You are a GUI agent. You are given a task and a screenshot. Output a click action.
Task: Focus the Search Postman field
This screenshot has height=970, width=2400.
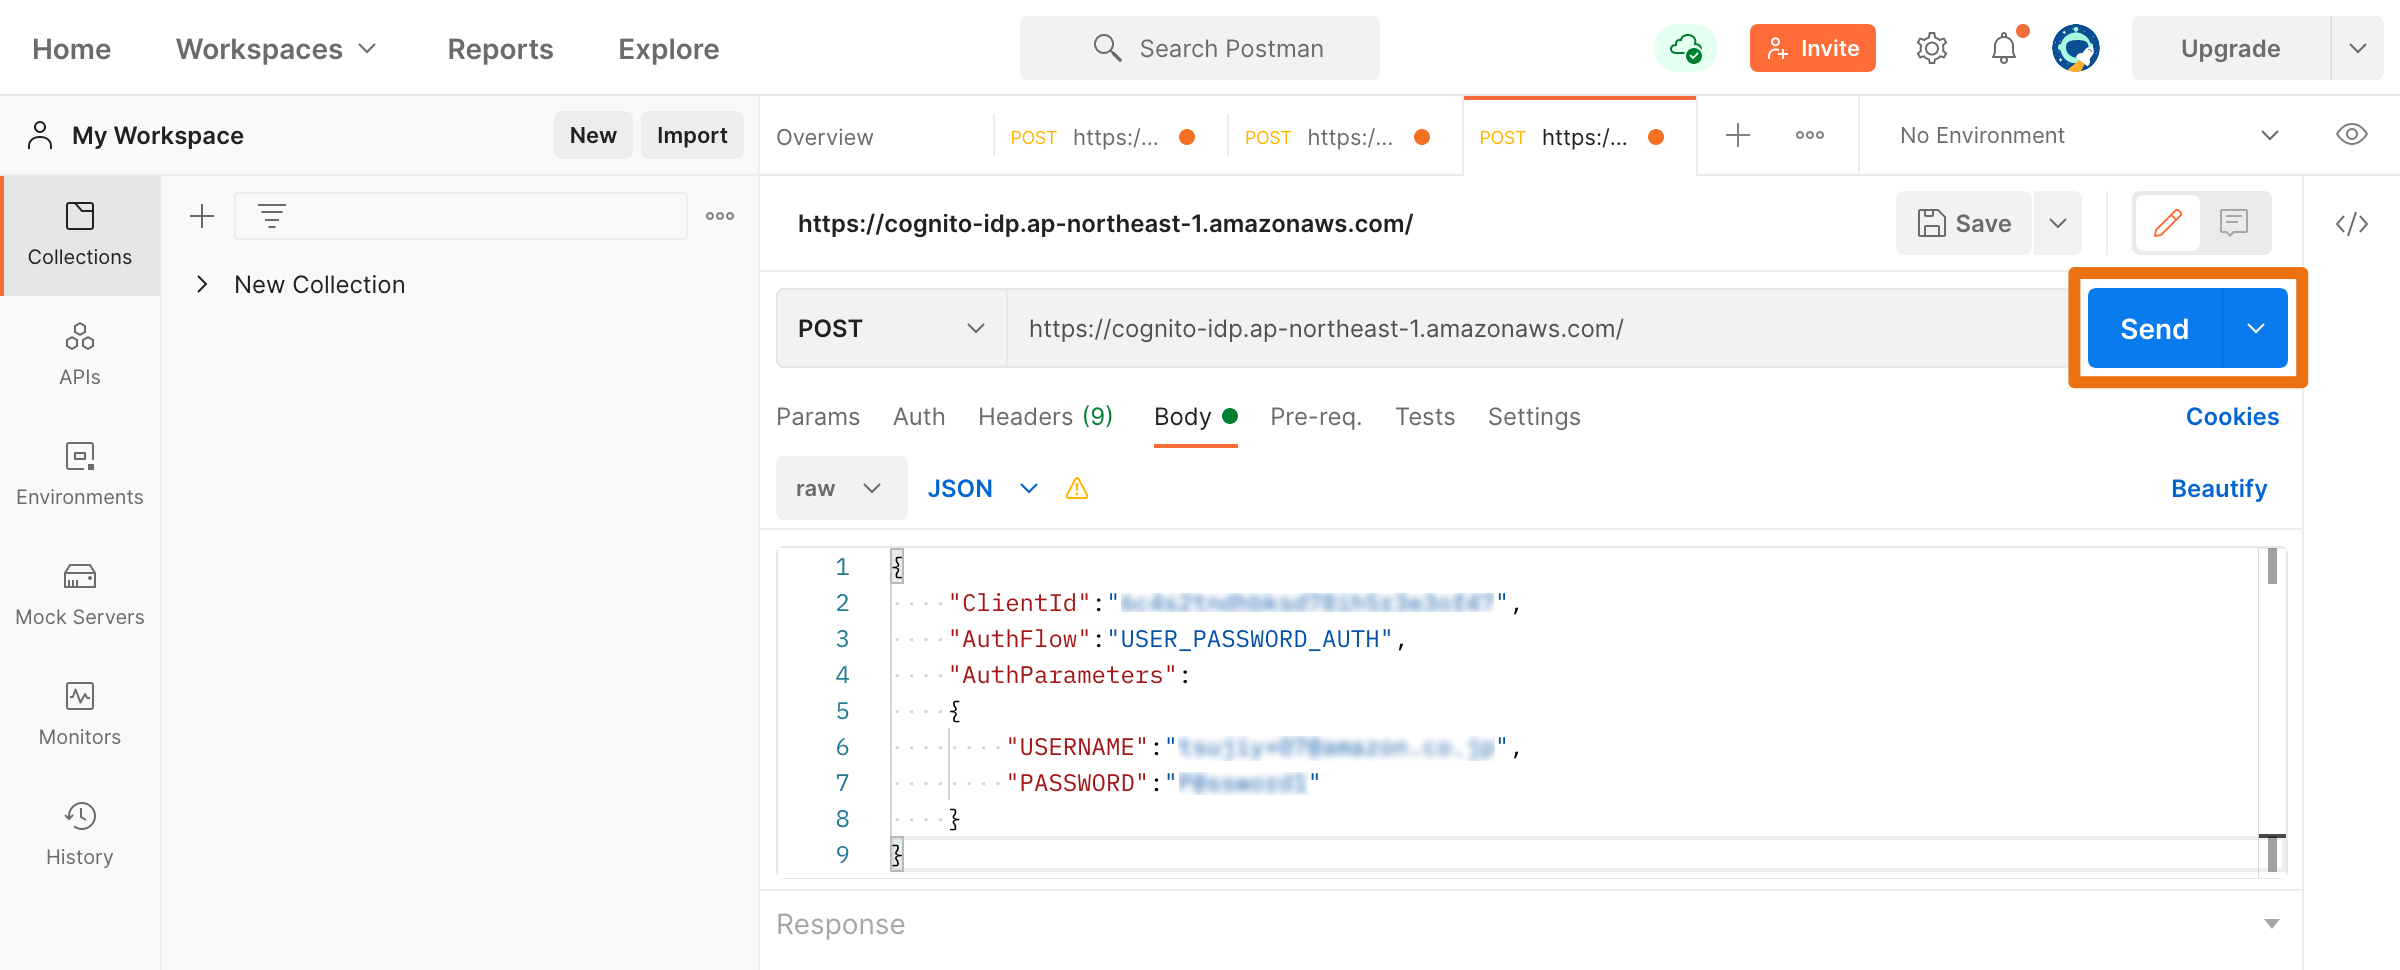tap(1200, 48)
